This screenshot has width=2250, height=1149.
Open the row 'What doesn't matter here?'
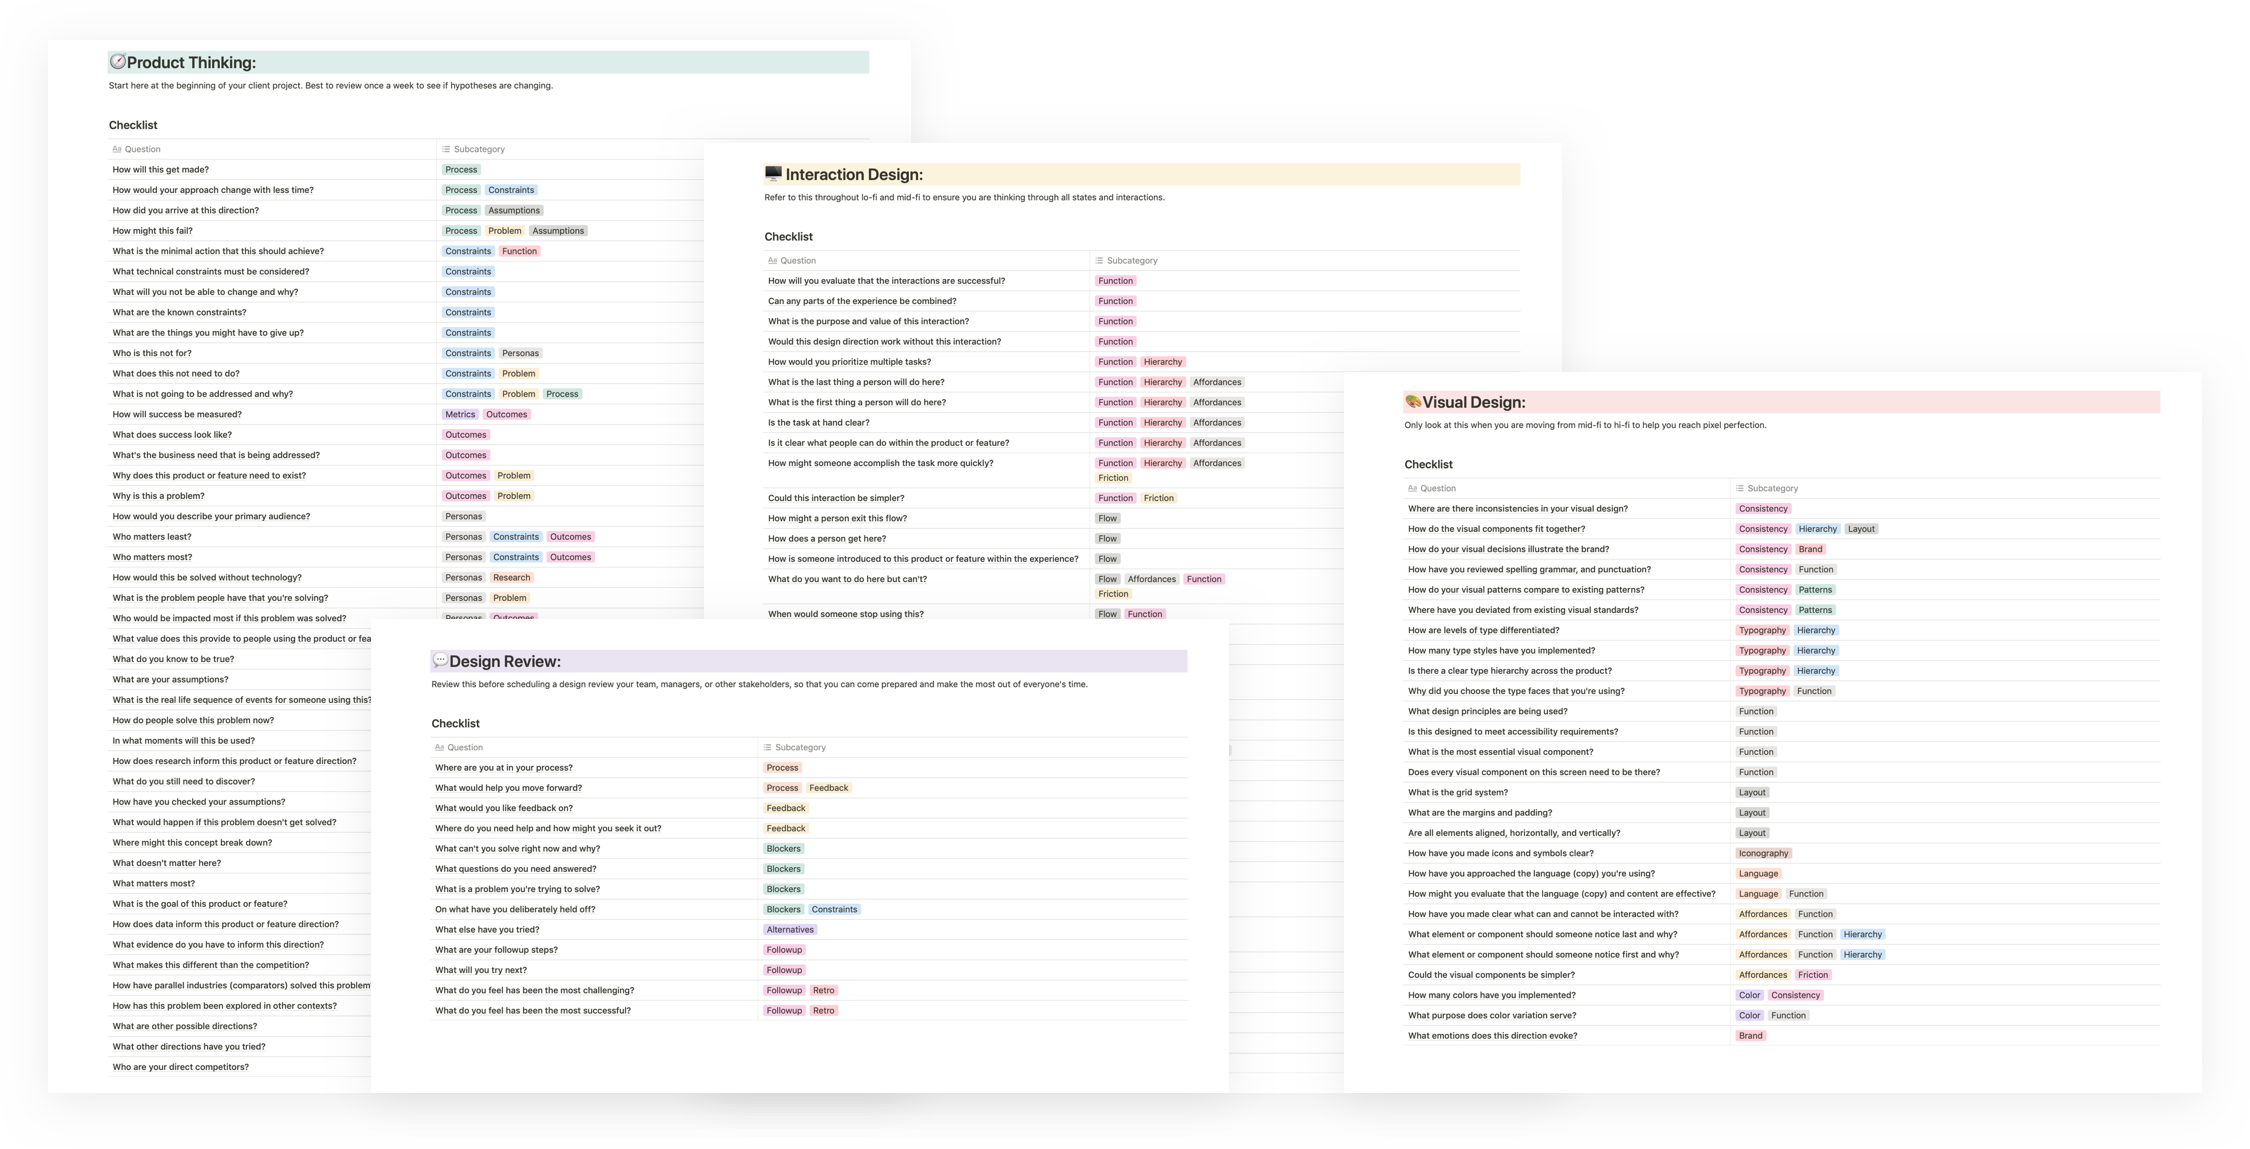167,863
